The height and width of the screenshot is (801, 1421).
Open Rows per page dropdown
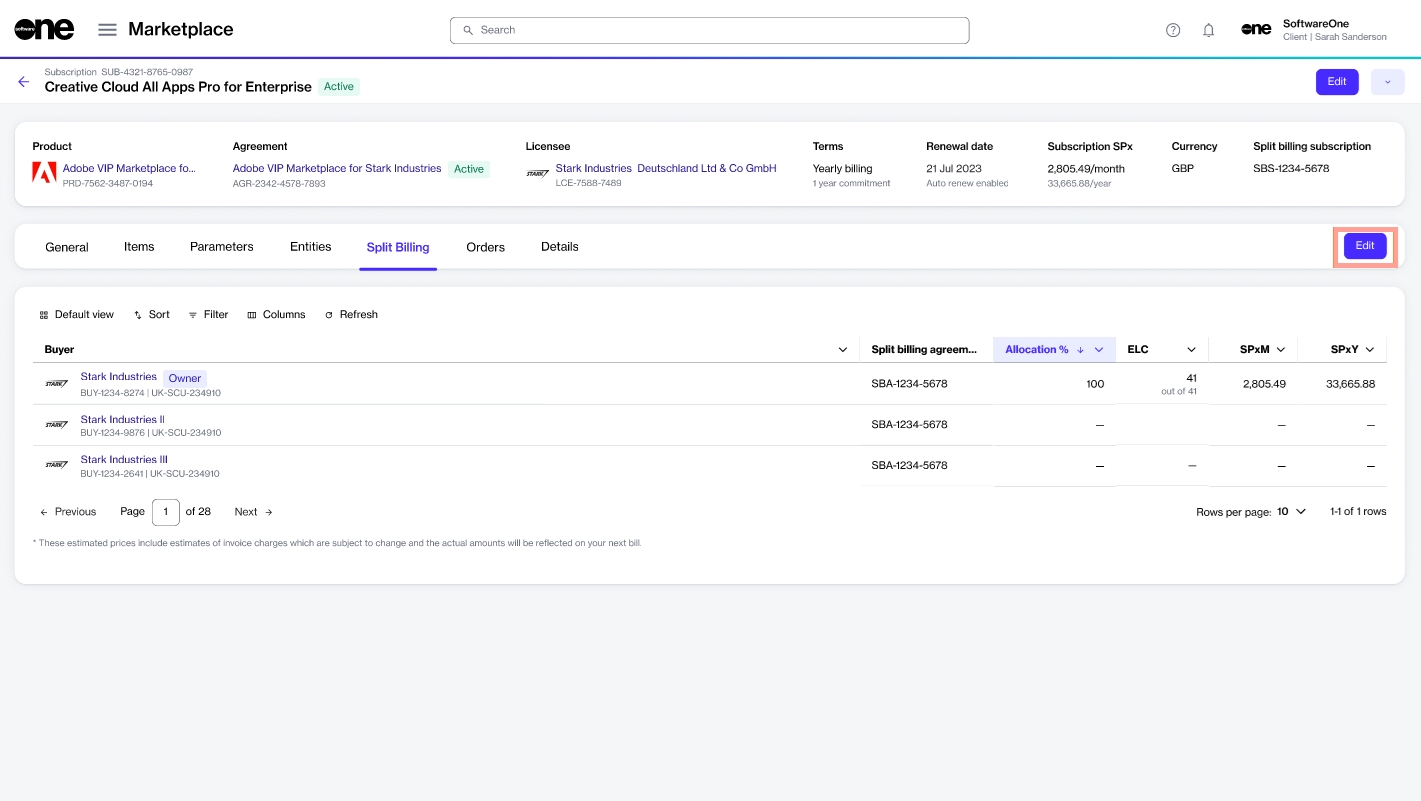pos(1291,511)
